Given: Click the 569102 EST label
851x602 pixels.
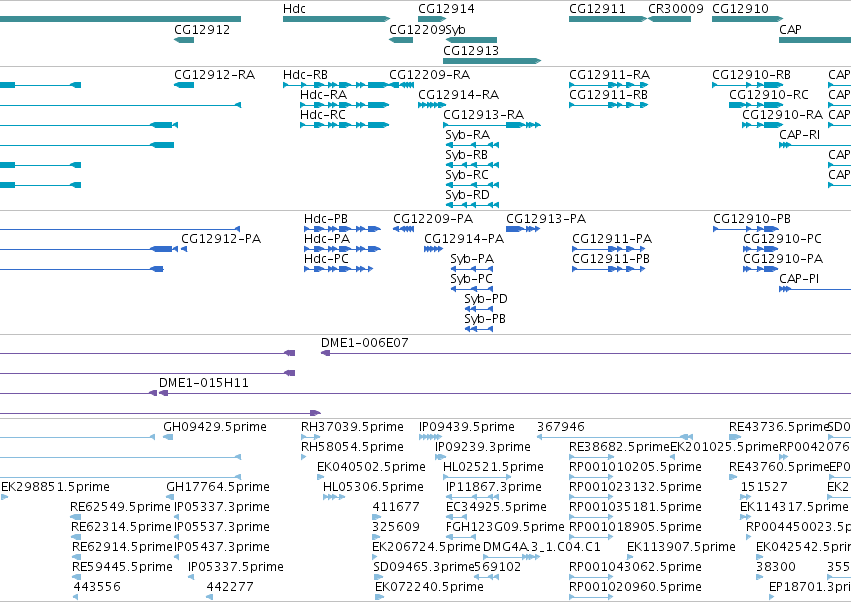Looking at the screenshot, I should click(x=498, y=568).
